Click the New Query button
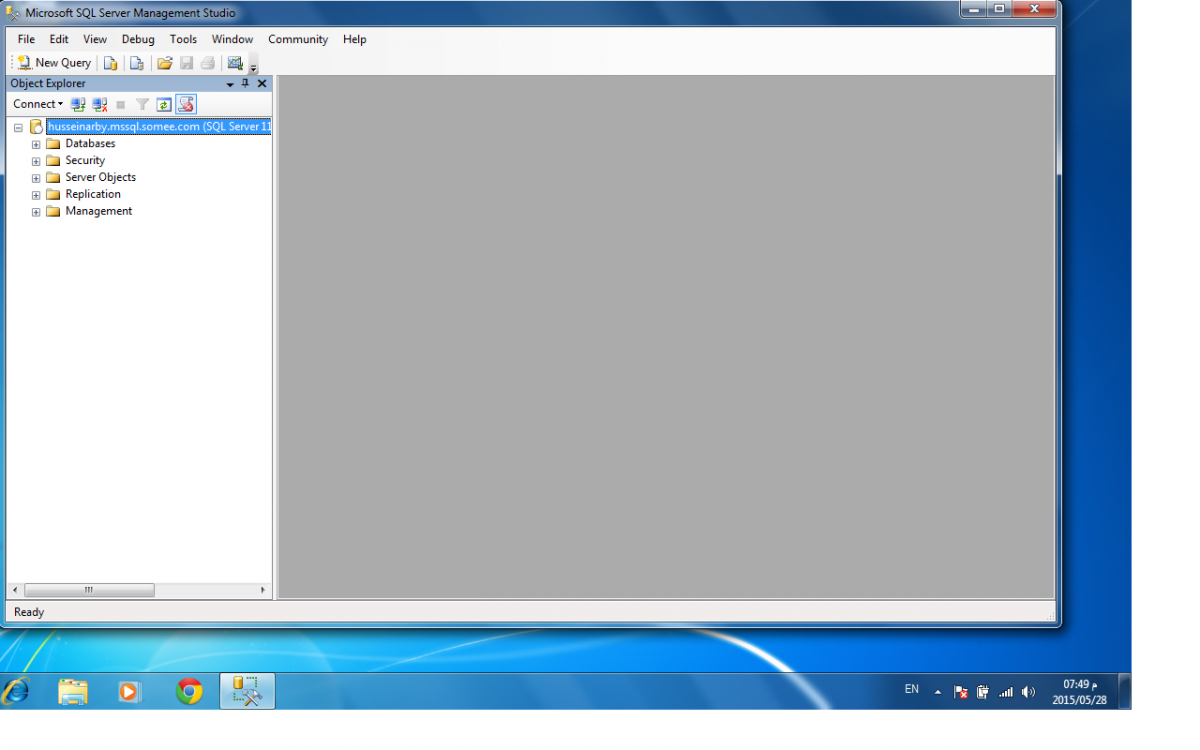This screenshot has width=1200, height=750. [54, 63]
